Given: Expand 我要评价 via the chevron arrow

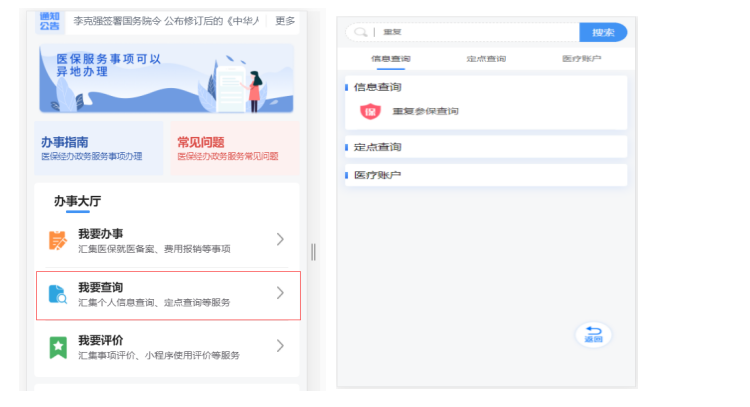Looking at the screenshot, I should pyautogui.click(x=280, y=347).
